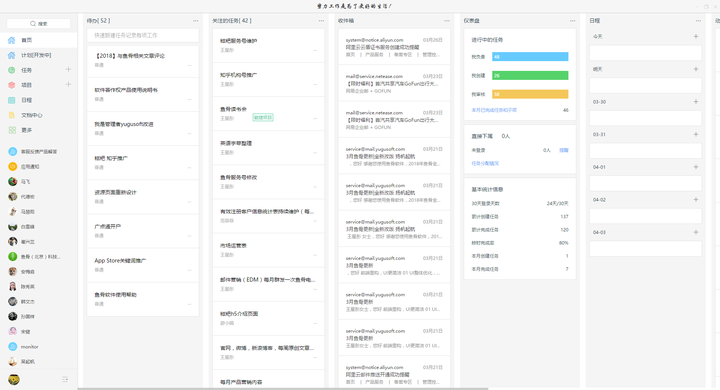Screen dimensions: 720x390
Task: Click the plus icon next to 今天 in the schedule
Action: coord(696,36)
